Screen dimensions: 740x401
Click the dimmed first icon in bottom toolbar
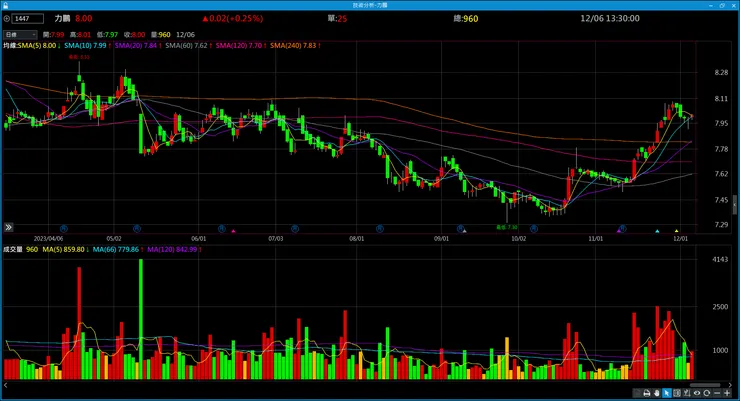tap(637, 393)
